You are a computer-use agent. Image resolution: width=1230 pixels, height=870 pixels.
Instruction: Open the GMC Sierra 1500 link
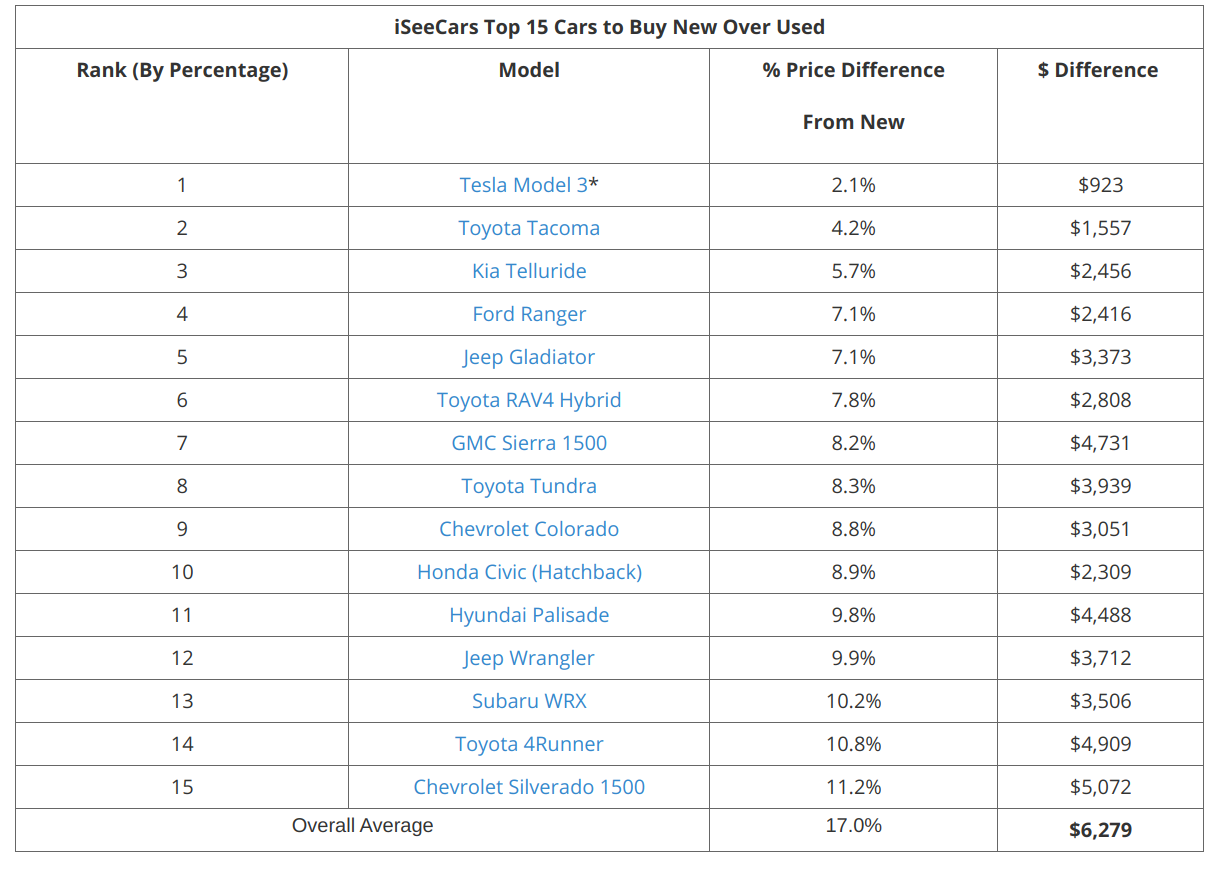529,443
